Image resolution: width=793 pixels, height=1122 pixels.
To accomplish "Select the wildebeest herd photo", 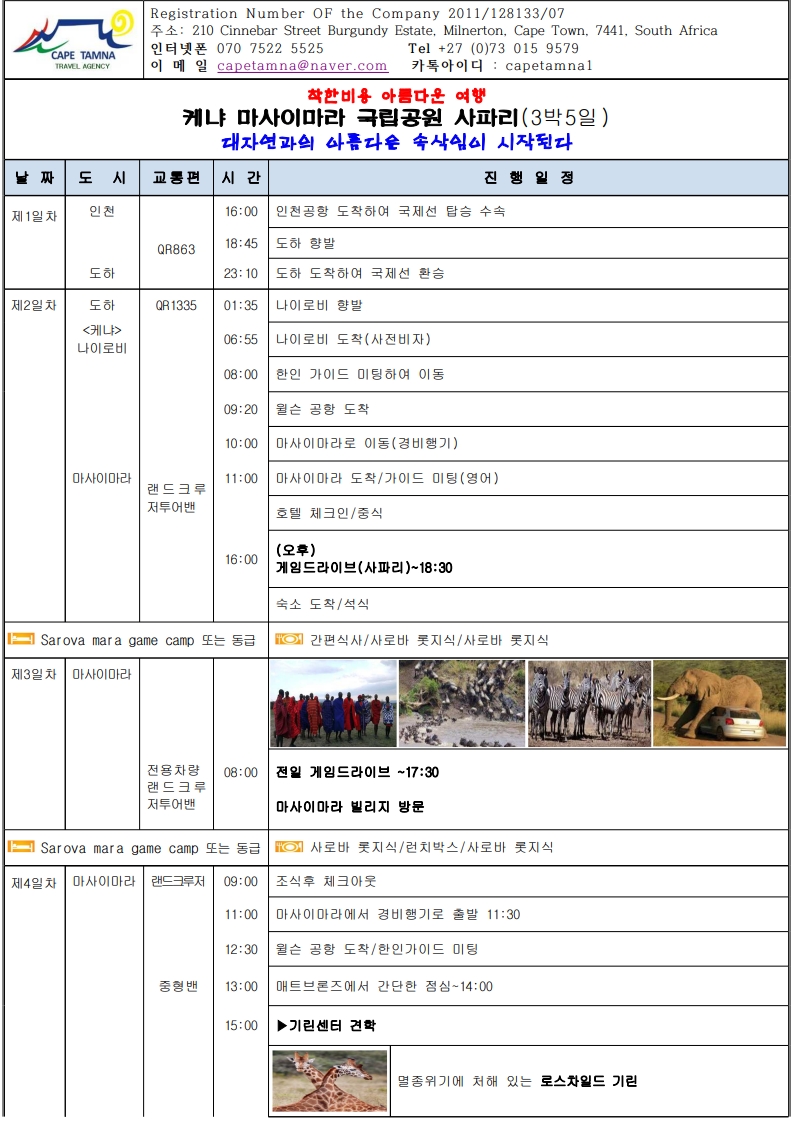I will coord(461,703).
